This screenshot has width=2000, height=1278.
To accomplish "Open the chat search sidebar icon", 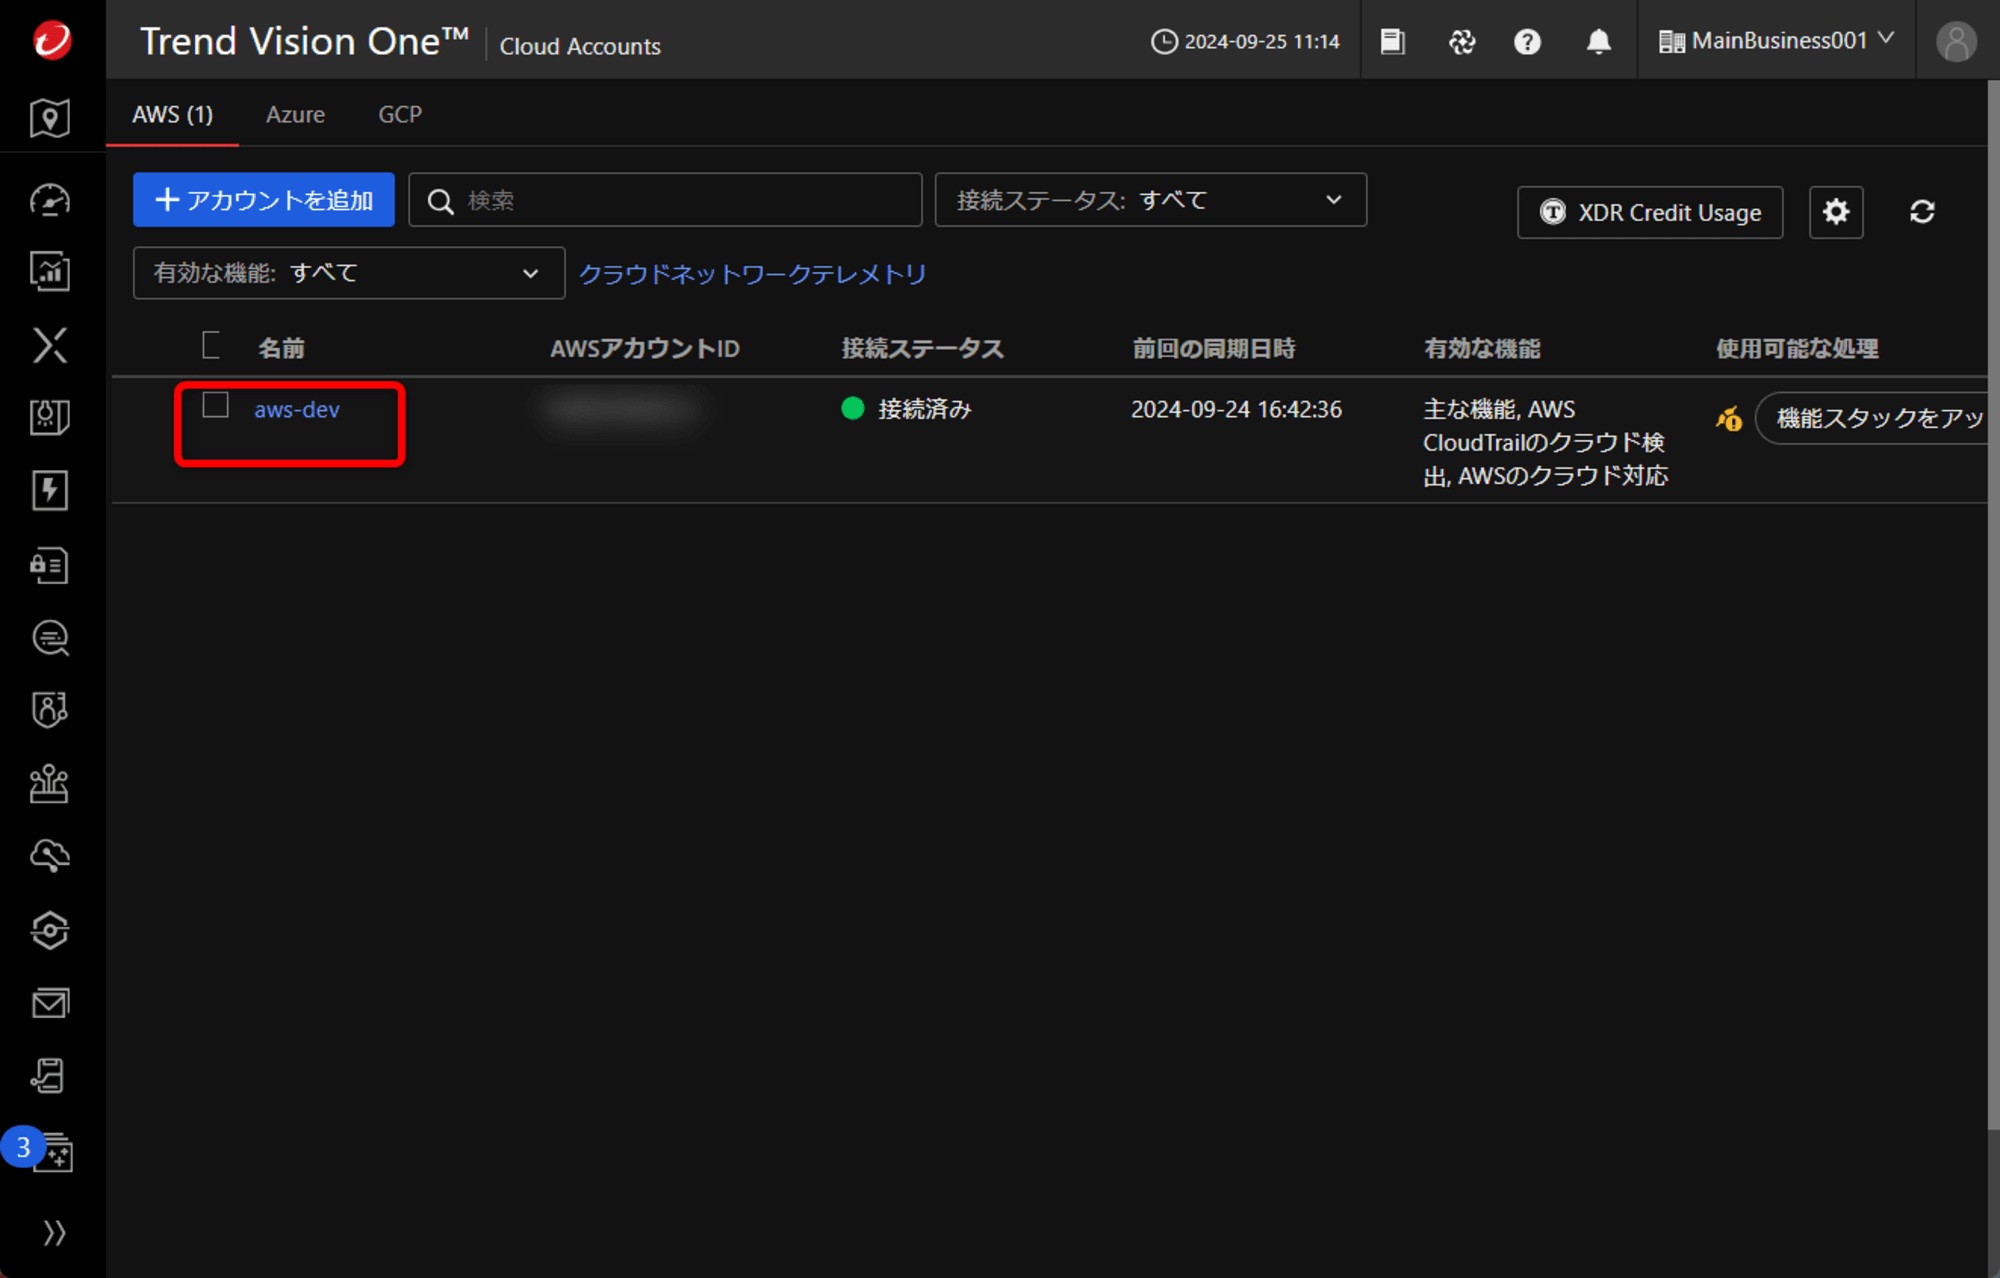I will (50, 637).
